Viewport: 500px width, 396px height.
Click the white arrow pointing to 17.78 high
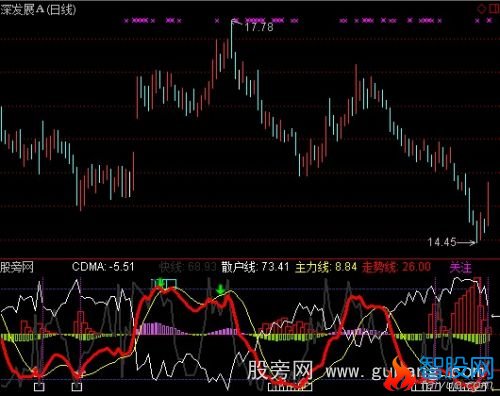[237, 22]
